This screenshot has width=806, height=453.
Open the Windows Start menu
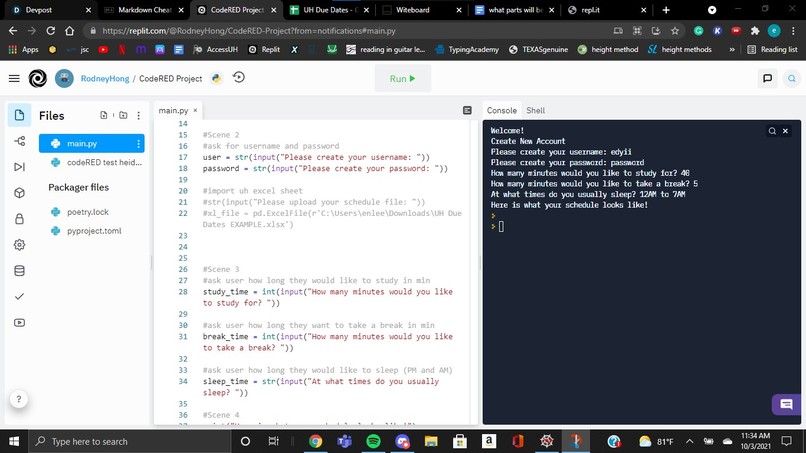point(14,441)
